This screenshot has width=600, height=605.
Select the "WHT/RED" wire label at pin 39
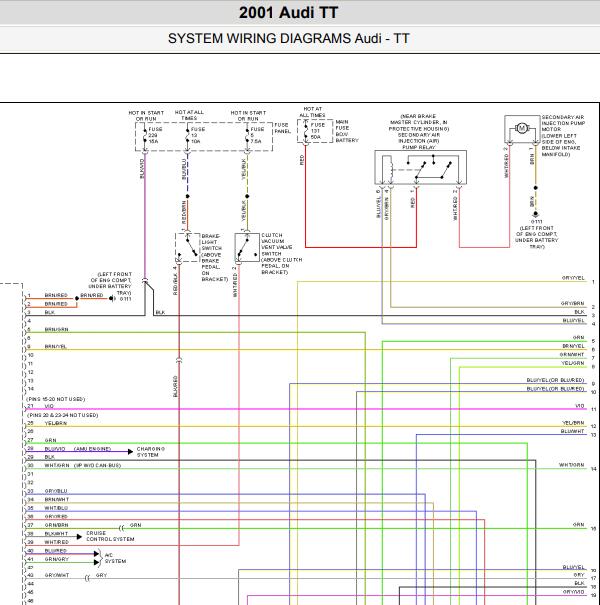coord(56,542)
